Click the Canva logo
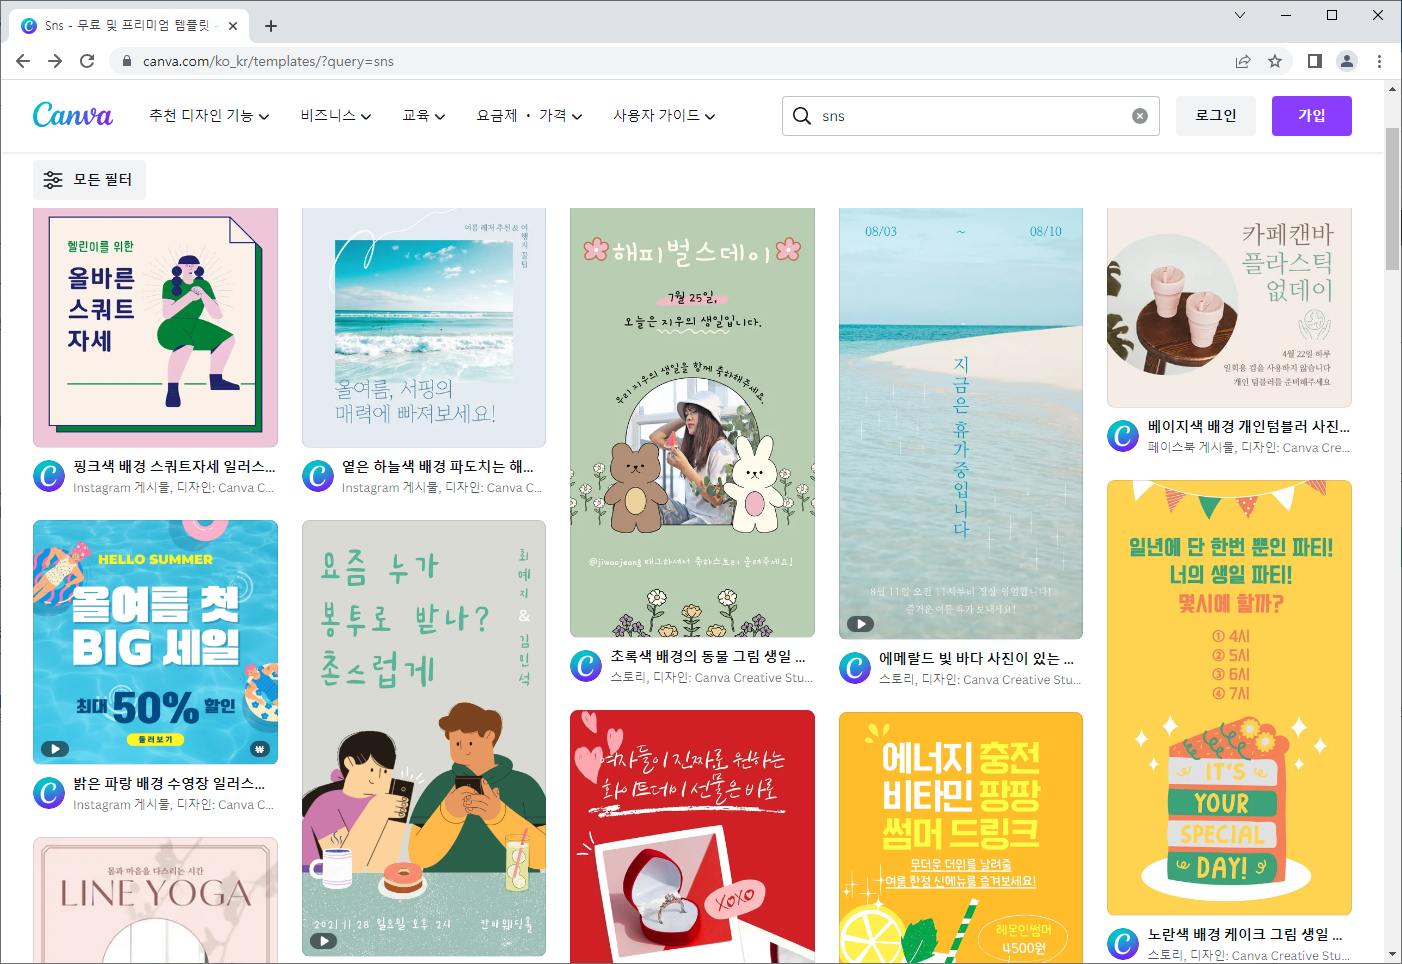 [x=73, y=115]
